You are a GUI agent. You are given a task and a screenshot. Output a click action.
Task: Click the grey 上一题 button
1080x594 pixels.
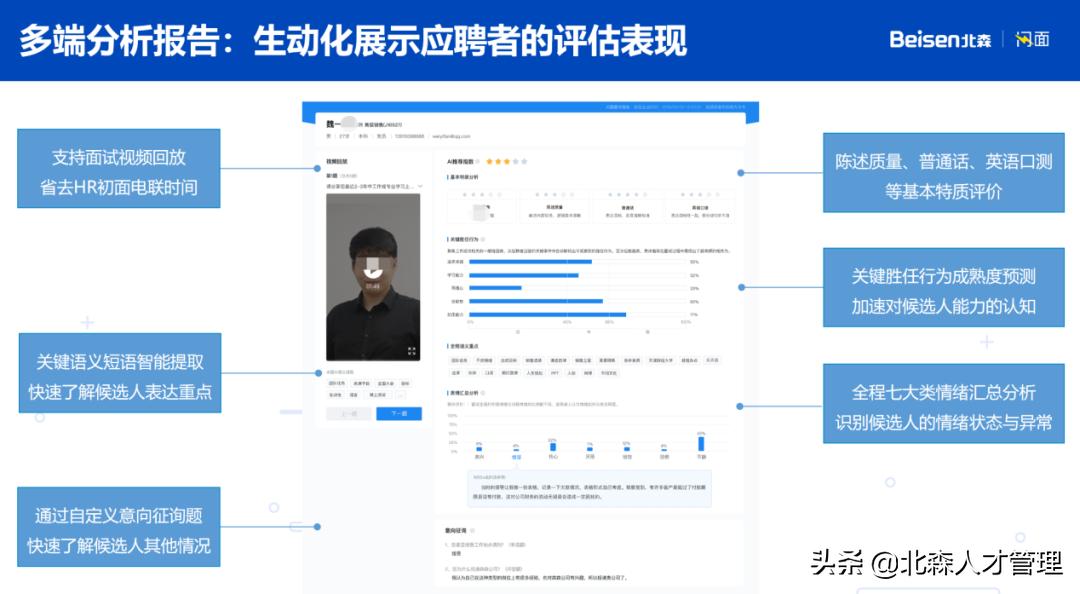(x=349, y=414)
